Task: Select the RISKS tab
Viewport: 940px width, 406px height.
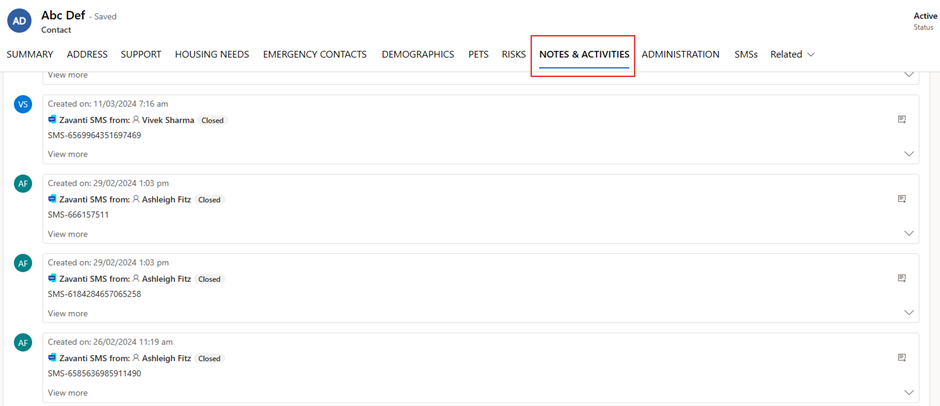Action: pos(514,54)
